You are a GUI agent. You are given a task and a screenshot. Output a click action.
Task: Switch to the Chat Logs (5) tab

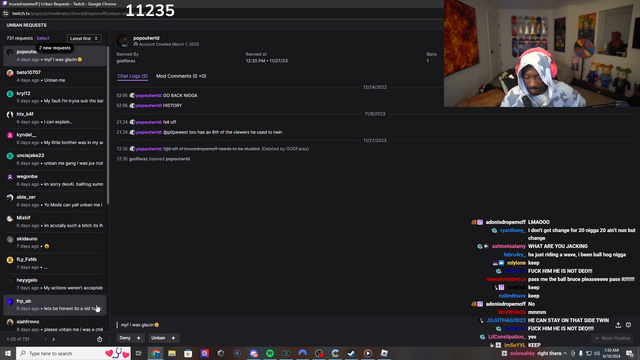click(x=133, y=76)
